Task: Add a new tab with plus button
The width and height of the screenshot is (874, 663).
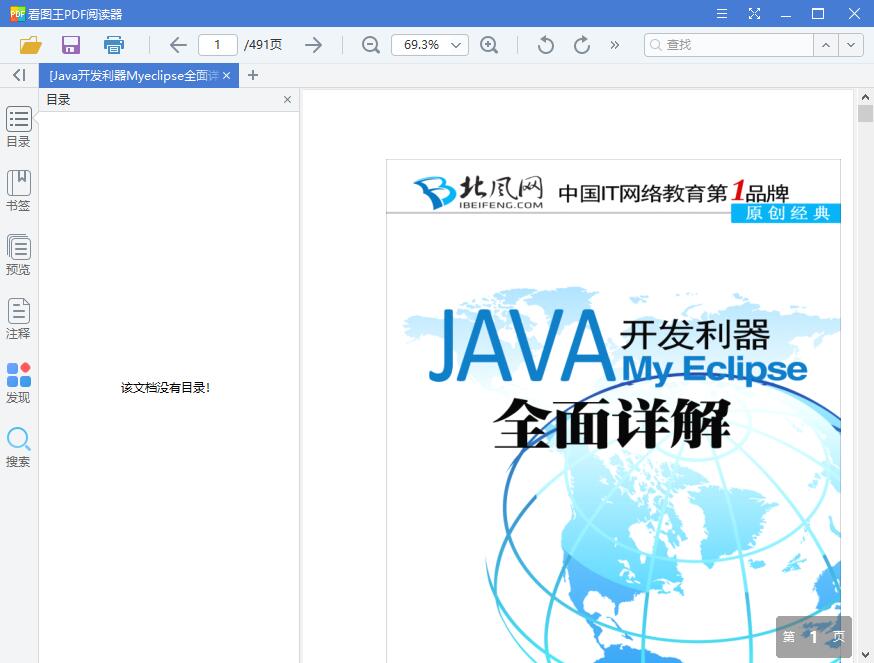Action: coord(253,75)
